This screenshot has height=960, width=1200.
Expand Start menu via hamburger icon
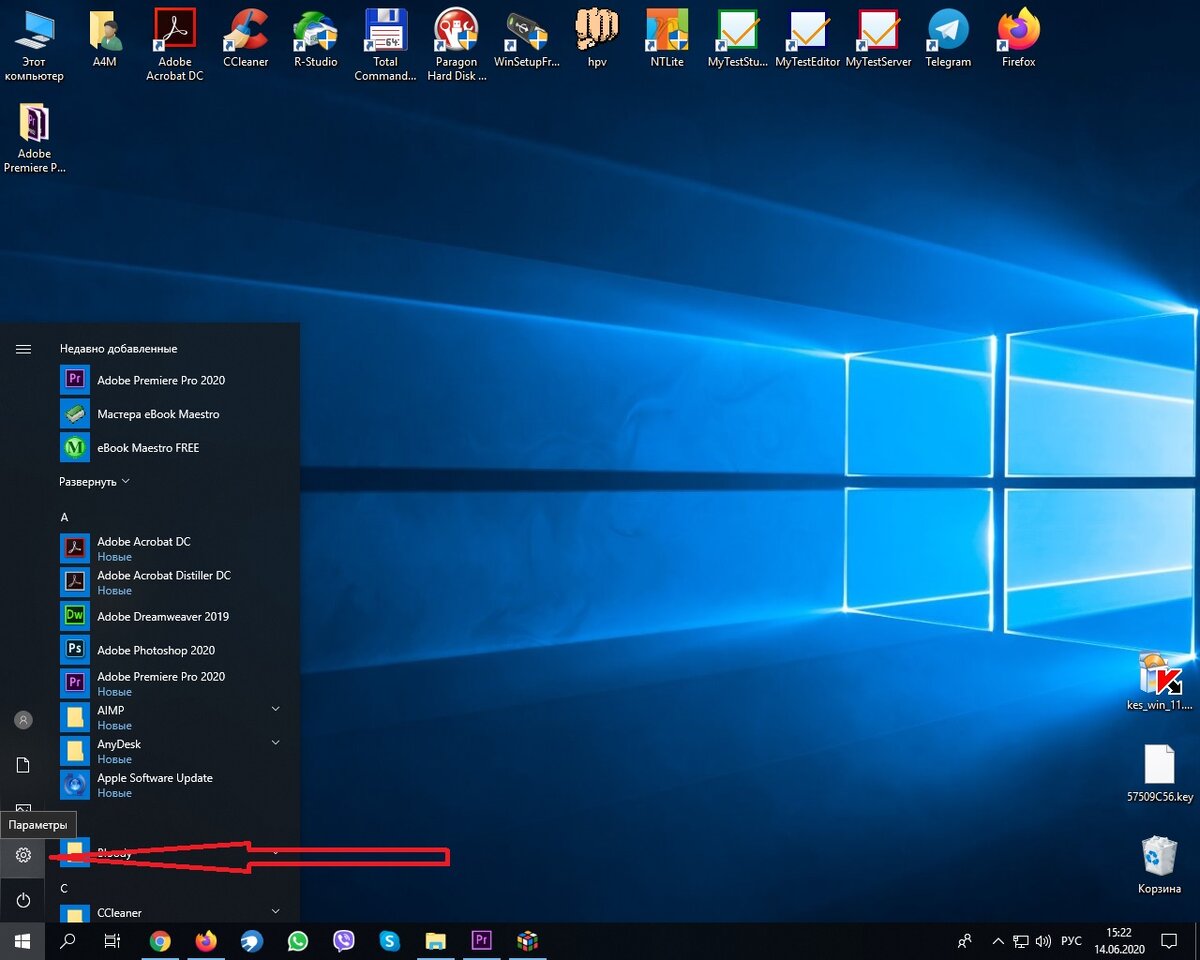coord(23,349)
